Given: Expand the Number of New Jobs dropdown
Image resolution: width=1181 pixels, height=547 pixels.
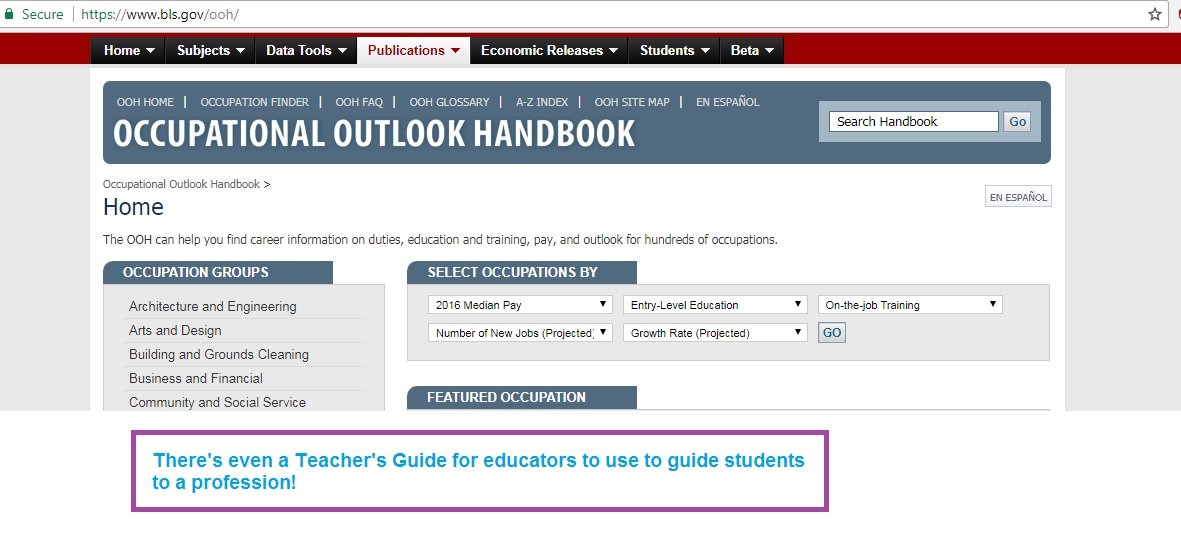Looking at the screenshot, I should pyautogui.click(x=520, y=333).
